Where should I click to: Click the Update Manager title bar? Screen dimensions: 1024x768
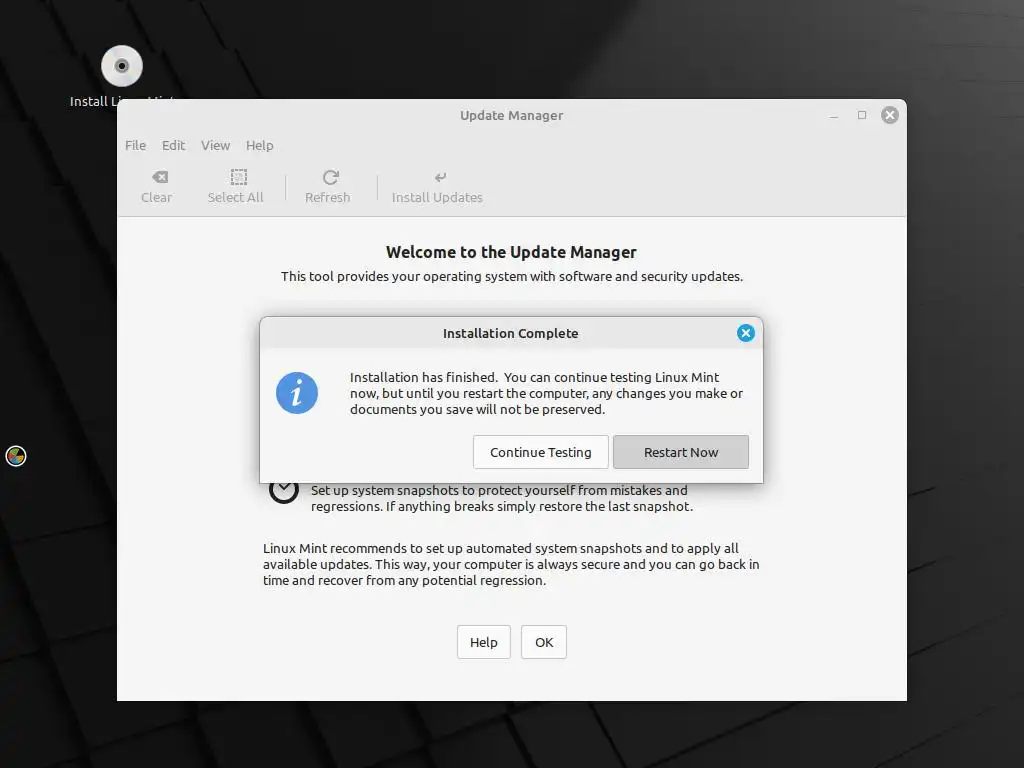point(511,116)
